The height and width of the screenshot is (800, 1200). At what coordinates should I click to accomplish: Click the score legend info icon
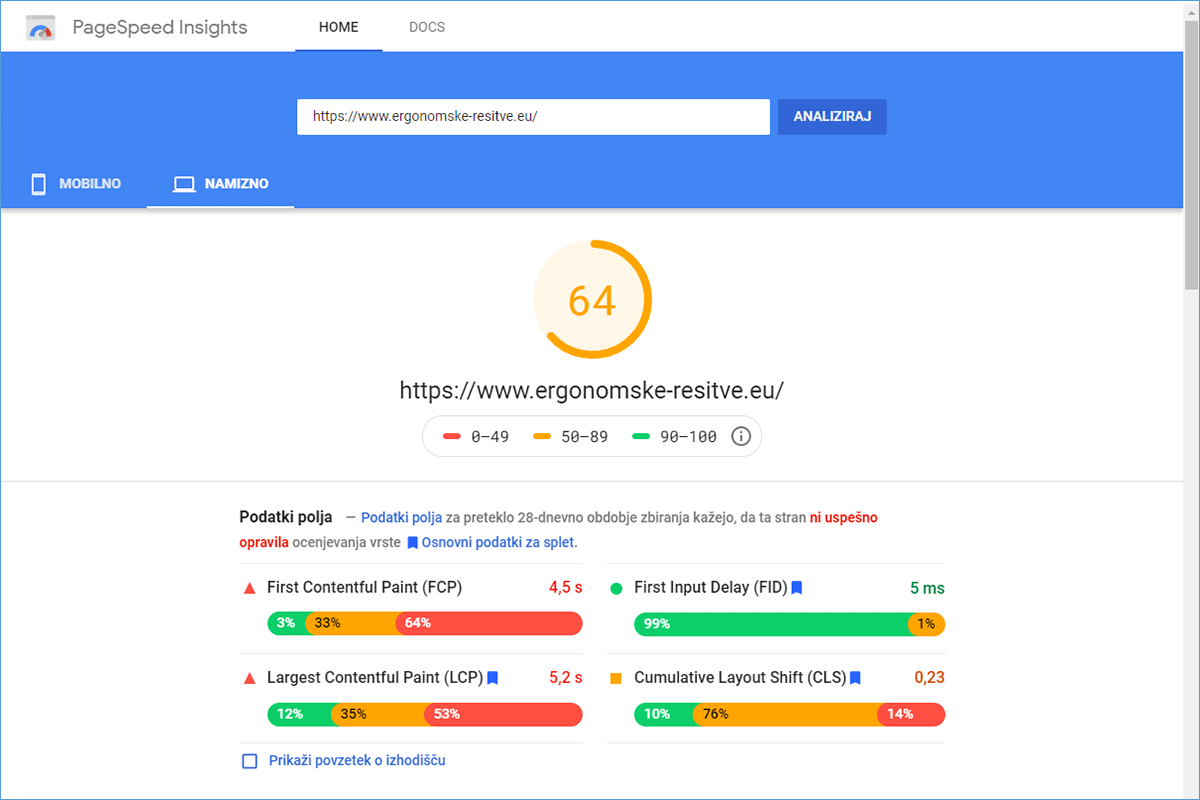(x=740, y=437)
